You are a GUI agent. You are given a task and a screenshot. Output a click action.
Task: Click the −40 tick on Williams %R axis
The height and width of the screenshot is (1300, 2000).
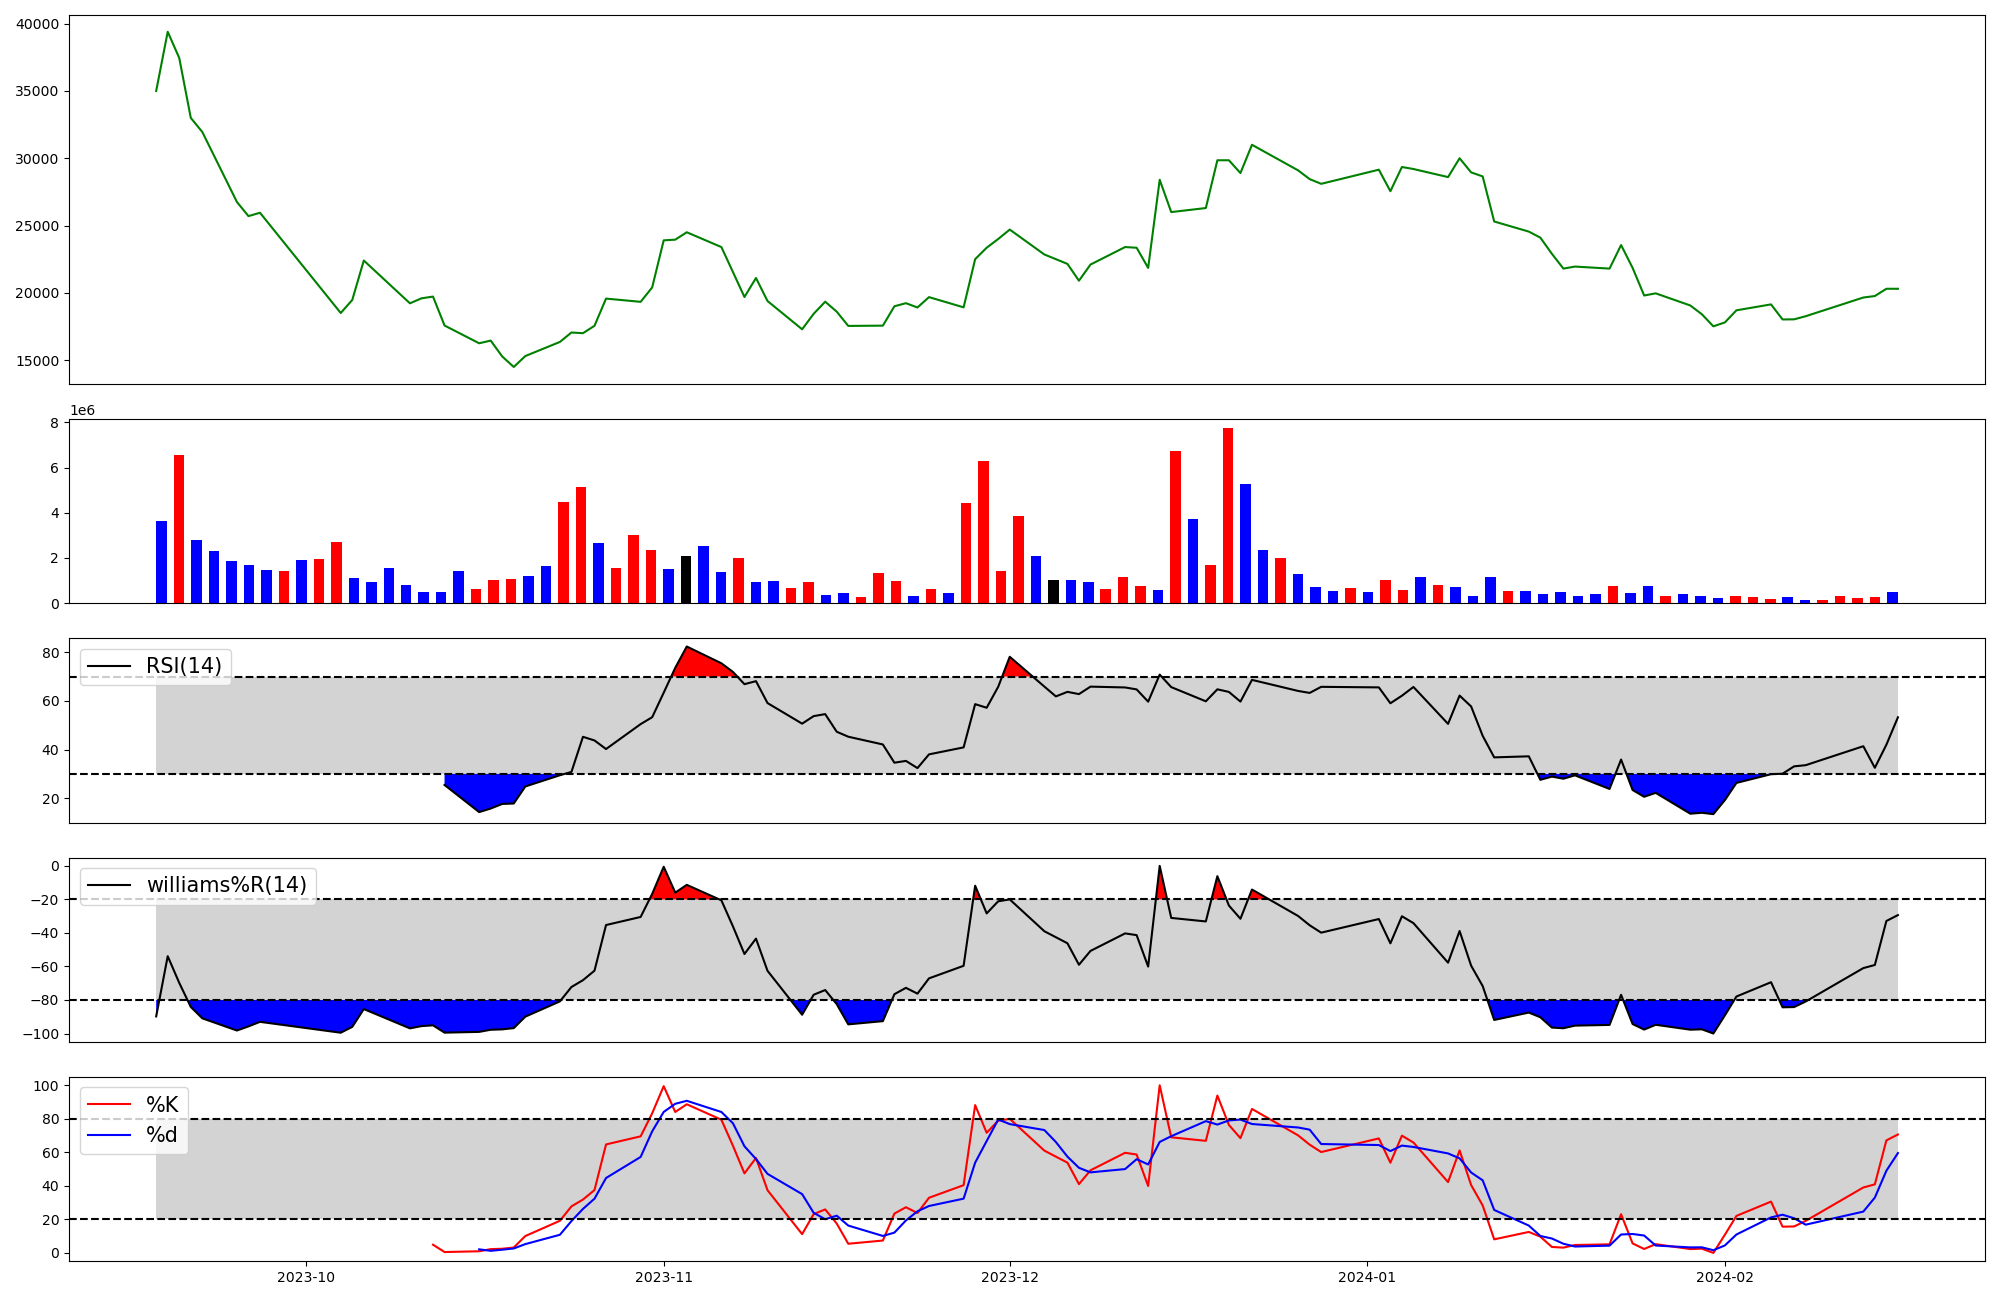click(43, 933)
